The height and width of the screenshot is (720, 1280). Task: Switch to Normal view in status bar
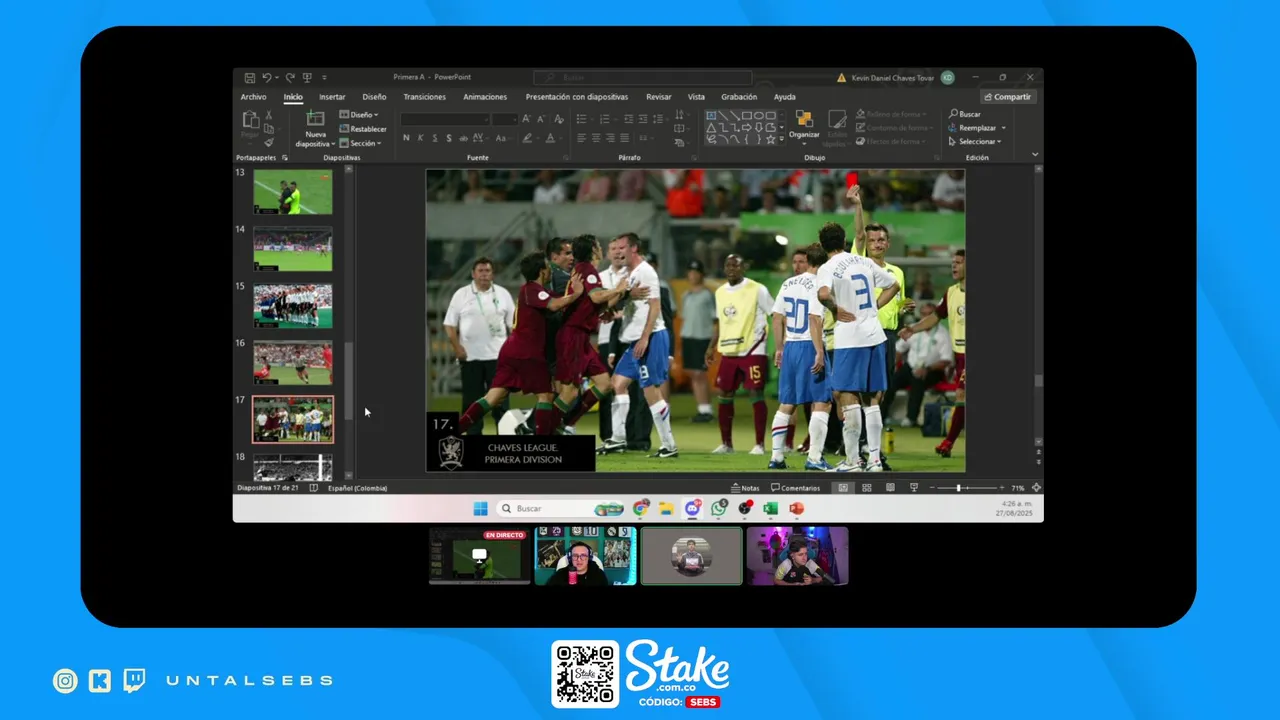pos(843,488)
